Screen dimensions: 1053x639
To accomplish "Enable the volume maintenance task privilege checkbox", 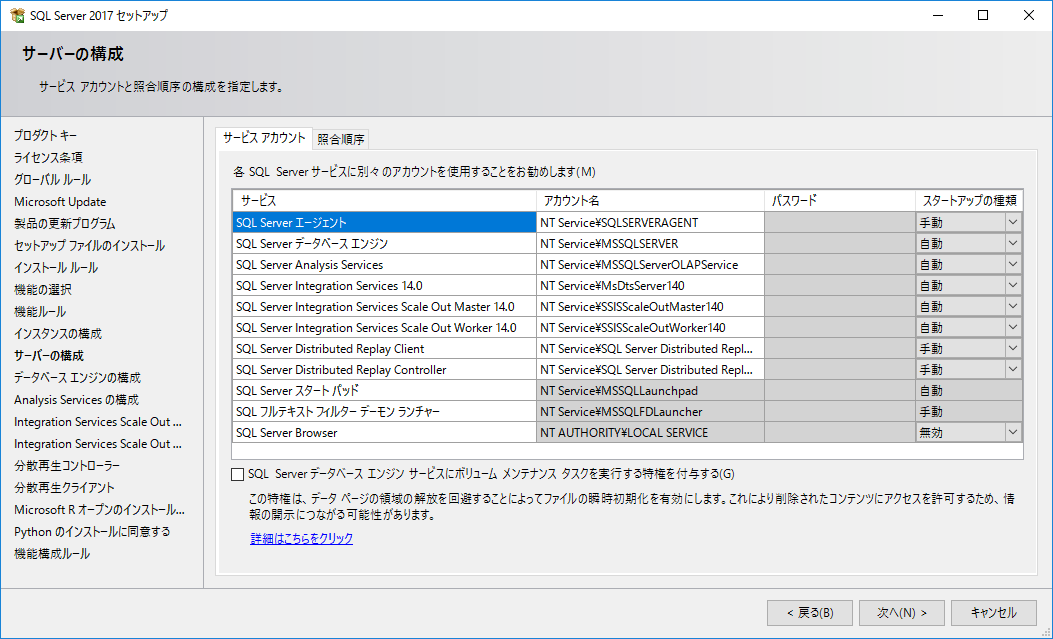I will [237, 474].
